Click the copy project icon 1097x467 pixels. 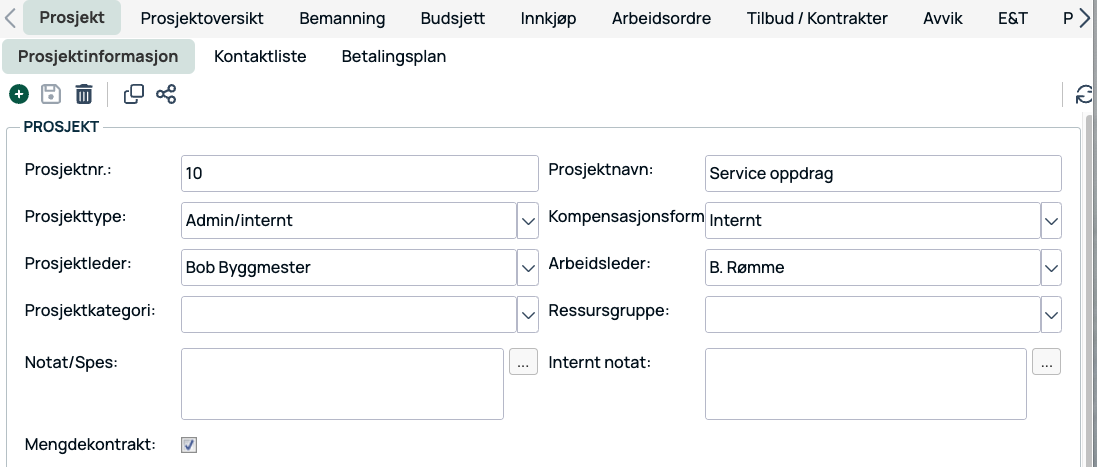tap(133, 95)
